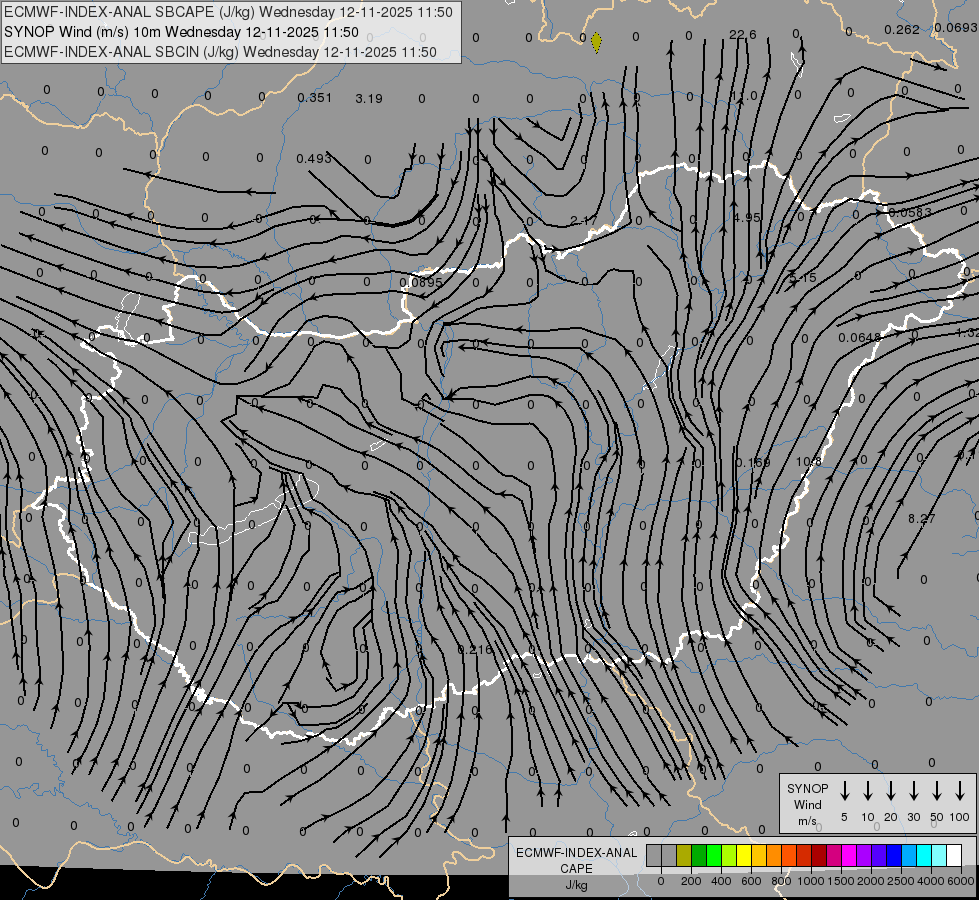Pick the yellow-green CAPE legend swatch
979x900 pixels.
729,855
